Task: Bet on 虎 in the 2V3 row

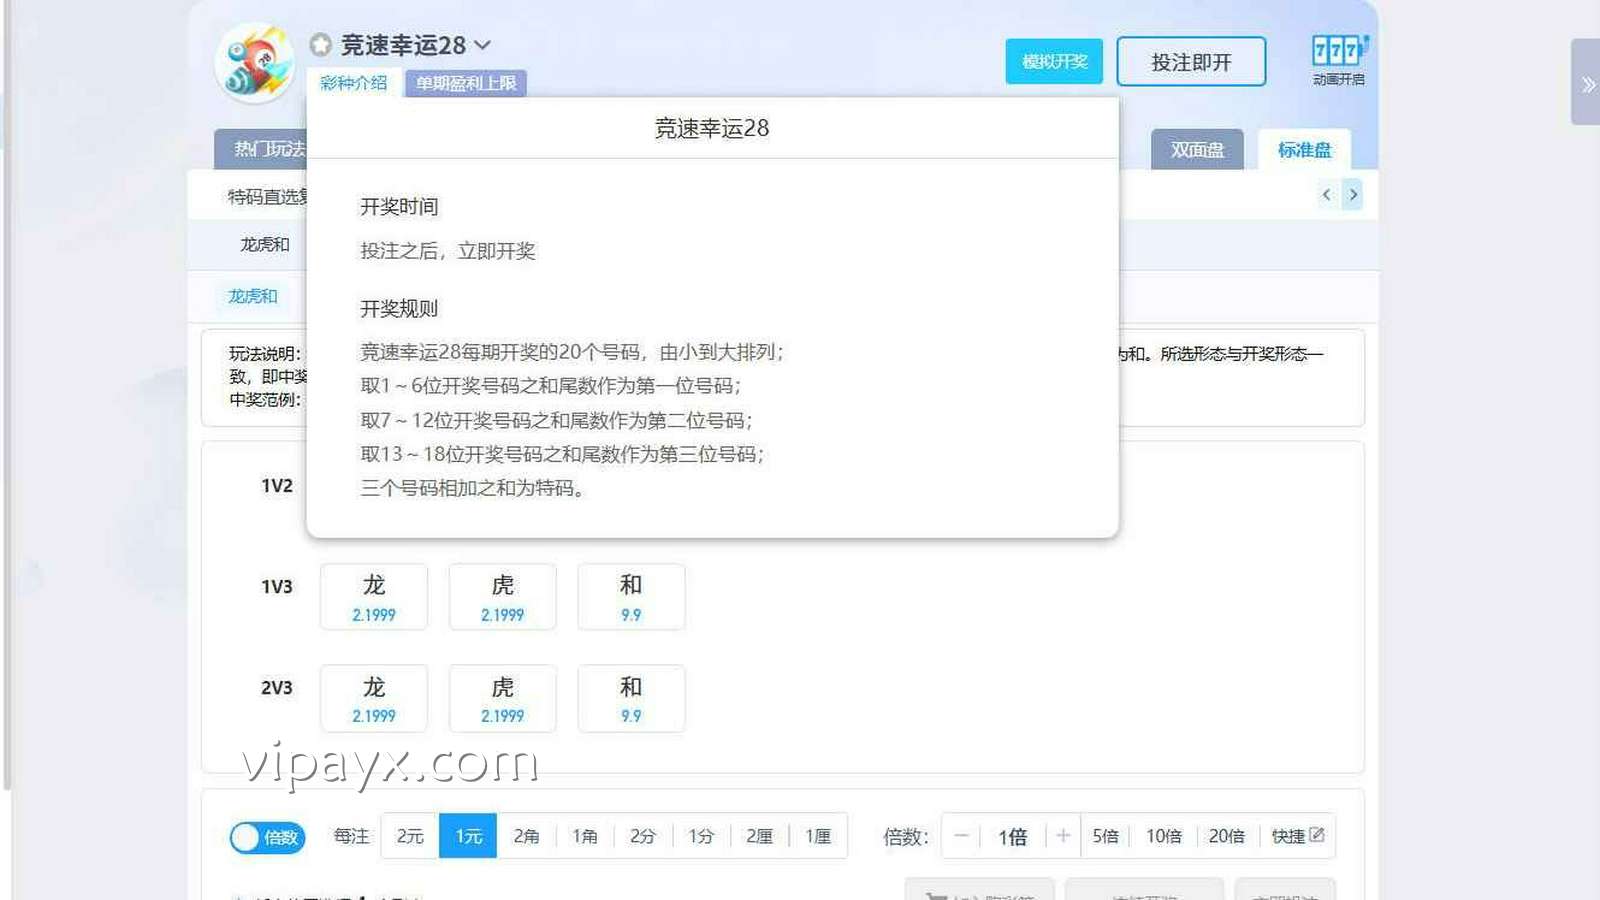Action: (x=502, y=698)
